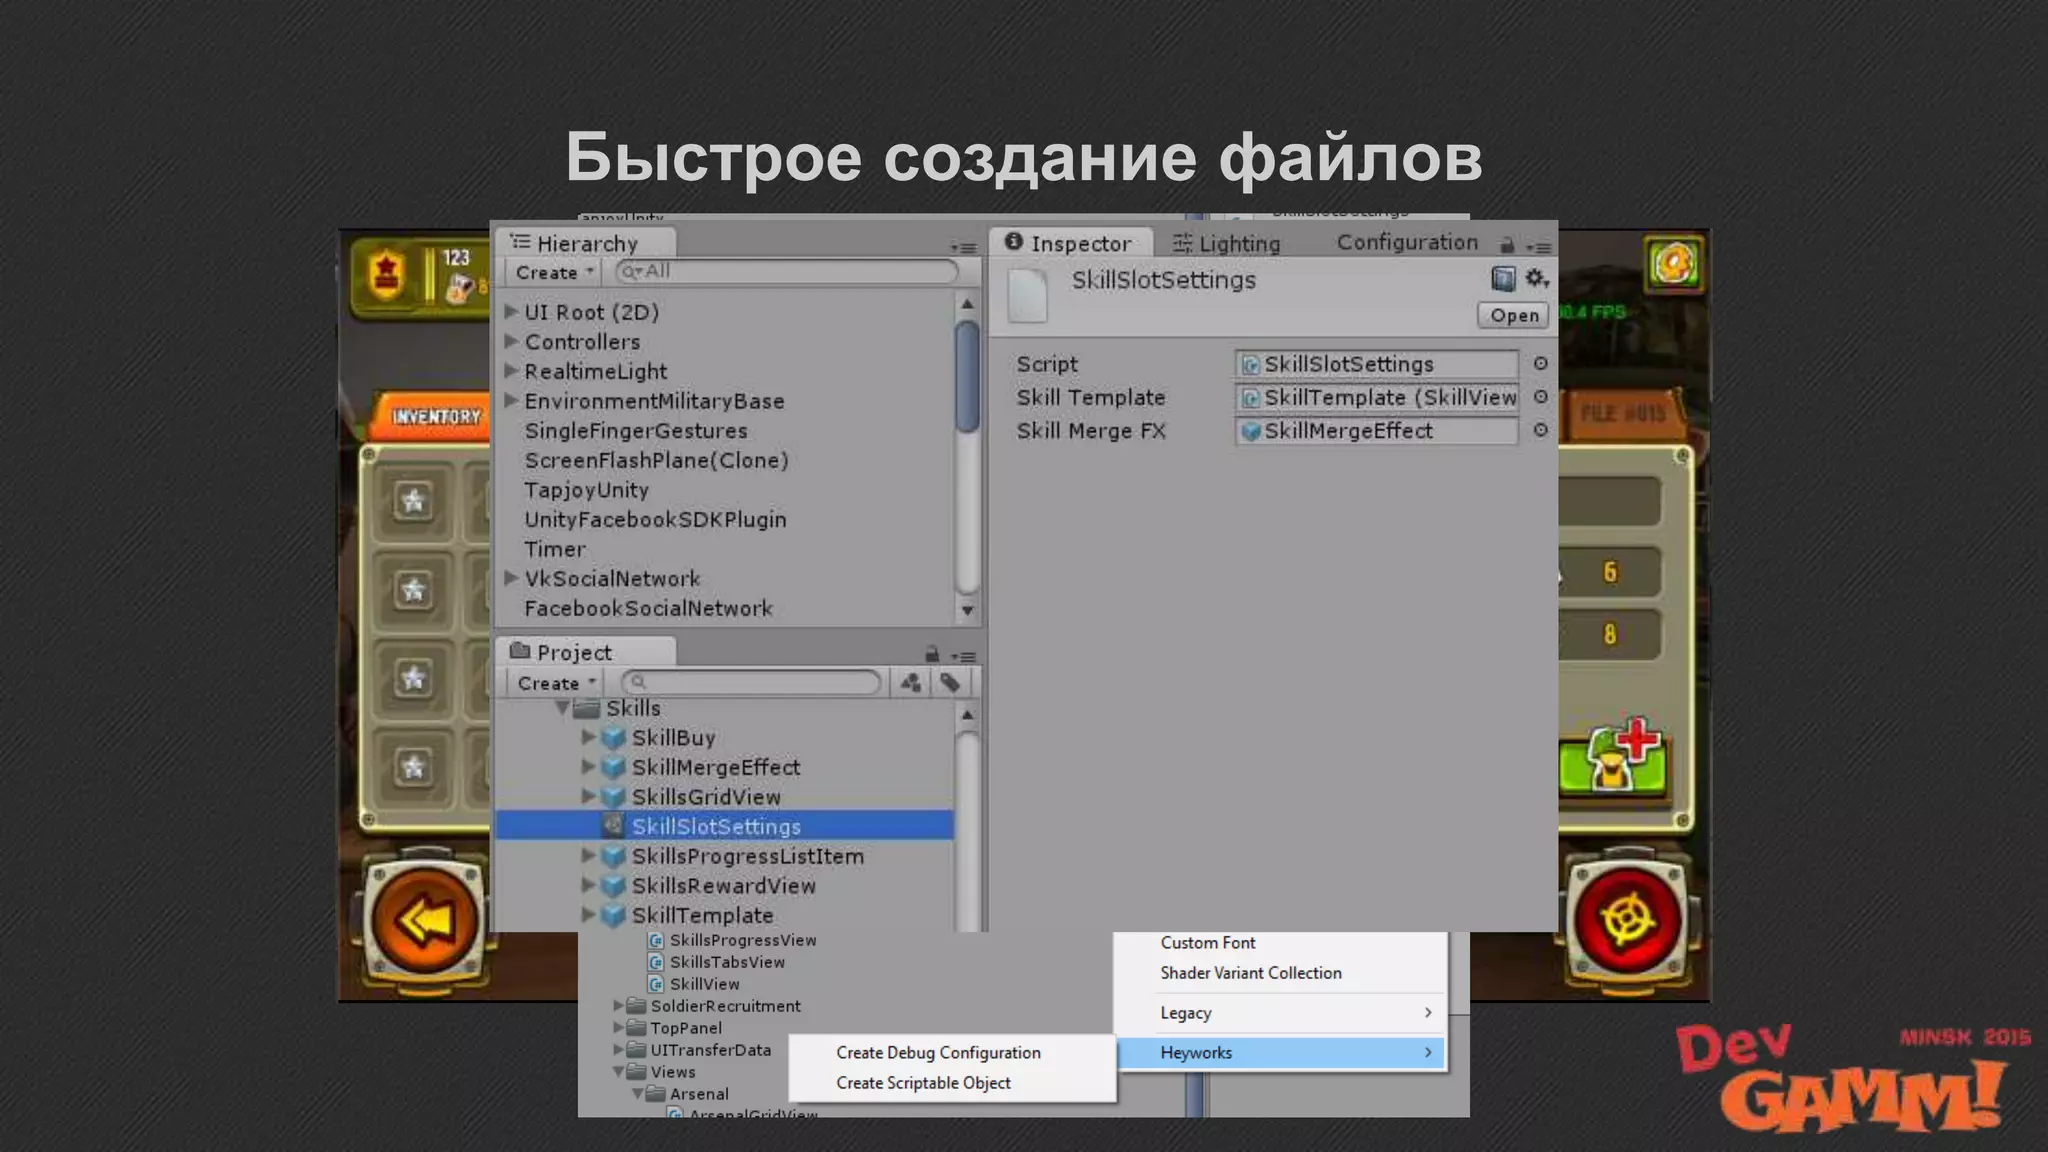Open Create dropdown in Project panel

(556, 683)
